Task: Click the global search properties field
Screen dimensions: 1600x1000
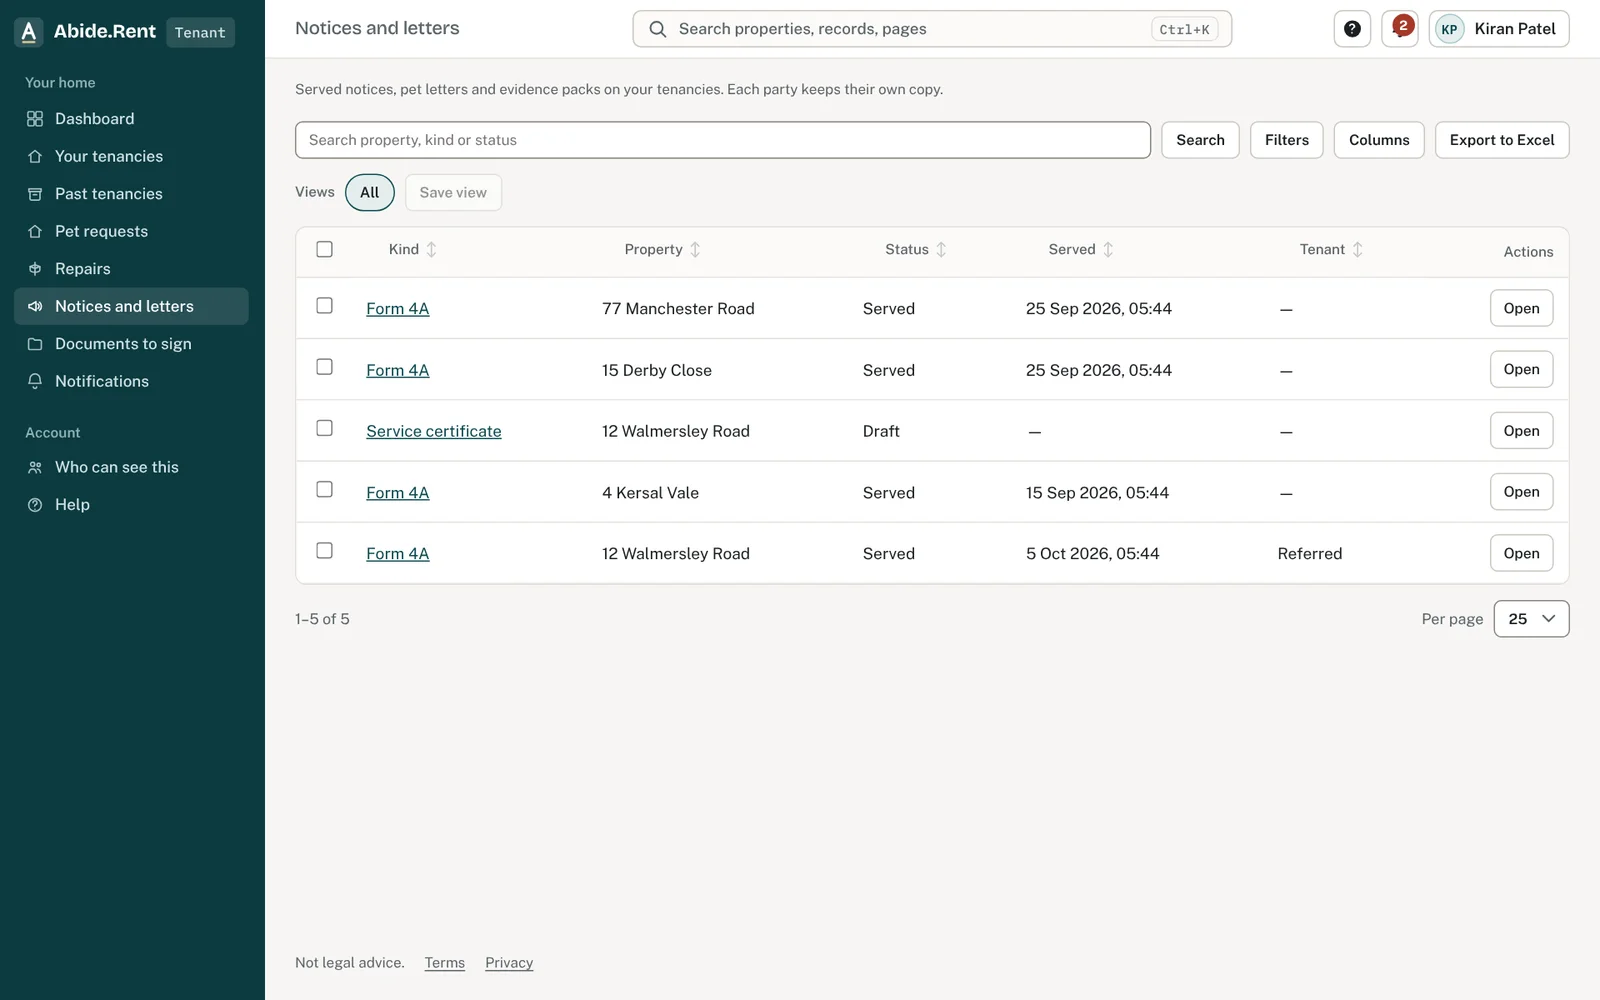Action: [x=932, y=29]
